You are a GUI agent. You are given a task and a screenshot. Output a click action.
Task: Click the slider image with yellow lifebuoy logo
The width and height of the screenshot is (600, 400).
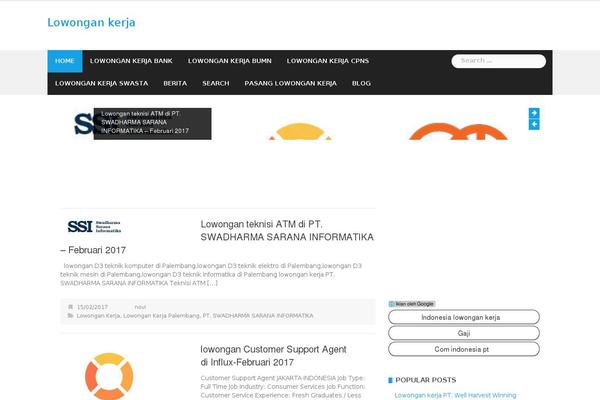pyautogui.click(x=300, y=131)
